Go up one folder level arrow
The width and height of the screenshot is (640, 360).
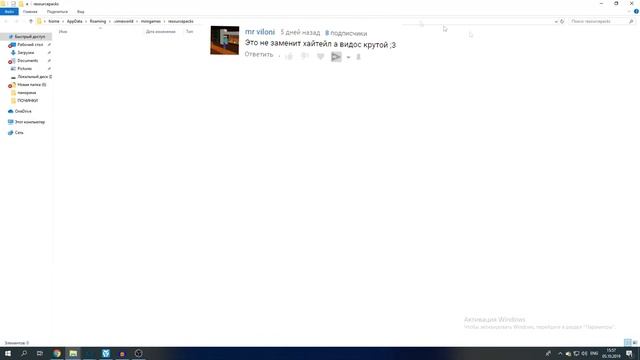click(31, 21)
